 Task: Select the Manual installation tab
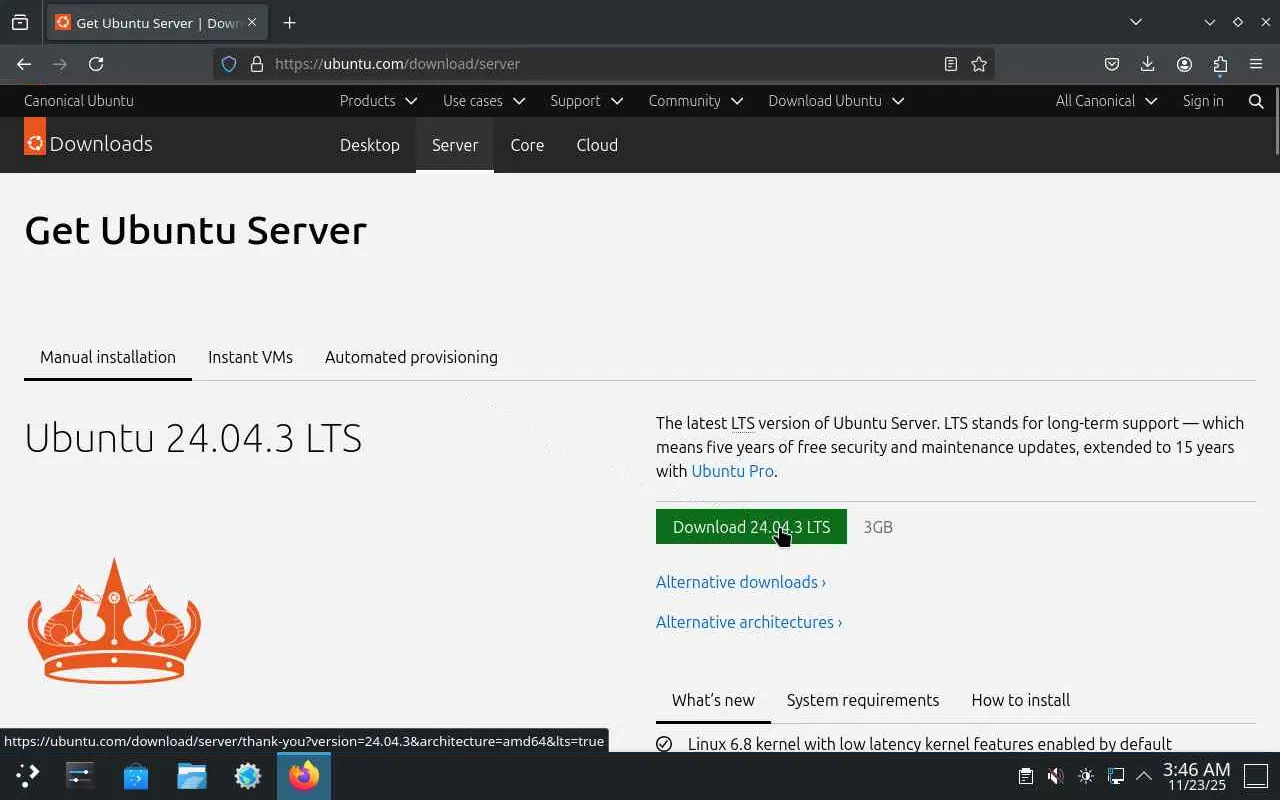tap(108, 357)
